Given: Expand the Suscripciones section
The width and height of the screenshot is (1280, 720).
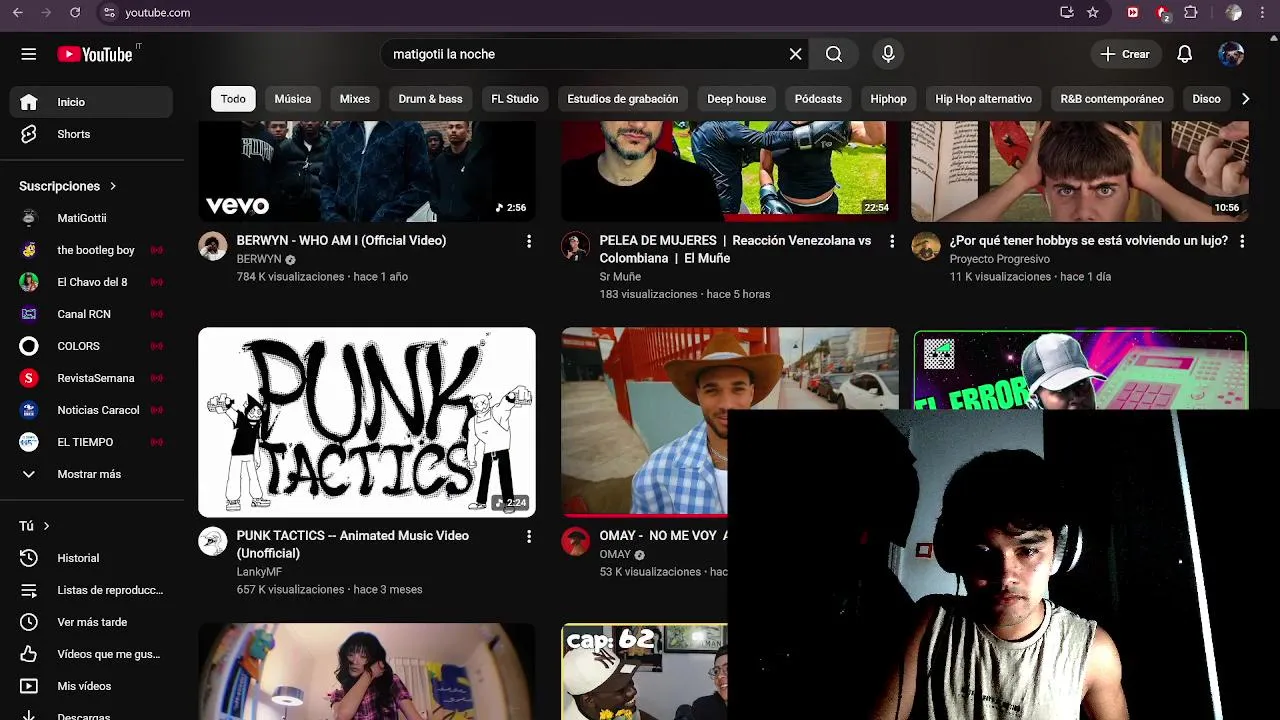Looking at the screenshot, I should point(68,186).
